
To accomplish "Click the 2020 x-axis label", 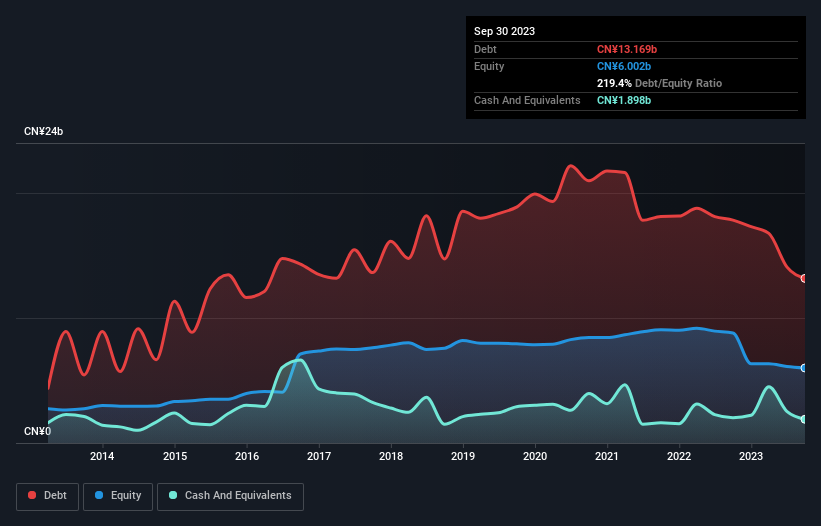I will coord(535,456).
